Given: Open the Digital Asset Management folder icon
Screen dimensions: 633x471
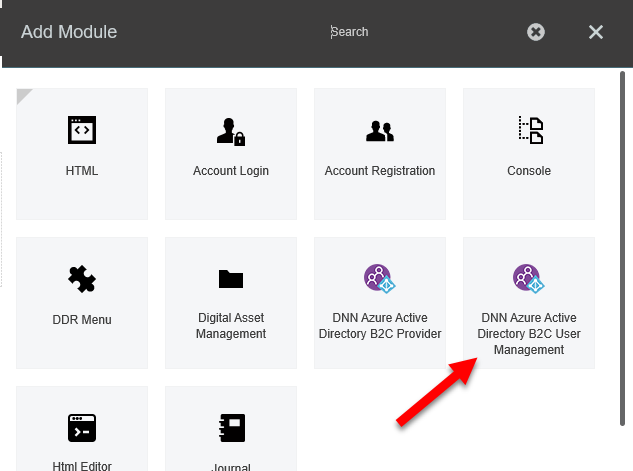Looking at the screenshot, I should pyautogui.click(x=231, y=279).
